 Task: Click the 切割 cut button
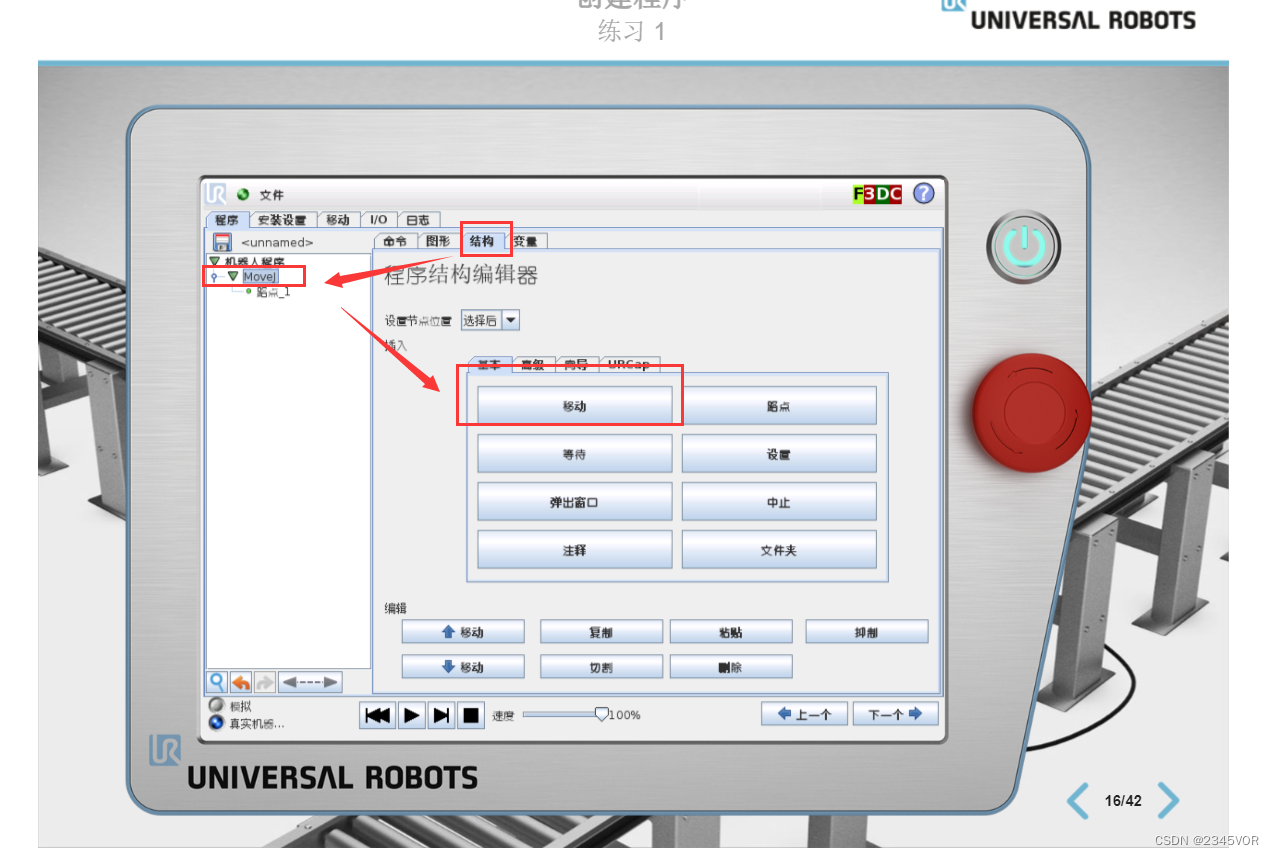(601, 667)
